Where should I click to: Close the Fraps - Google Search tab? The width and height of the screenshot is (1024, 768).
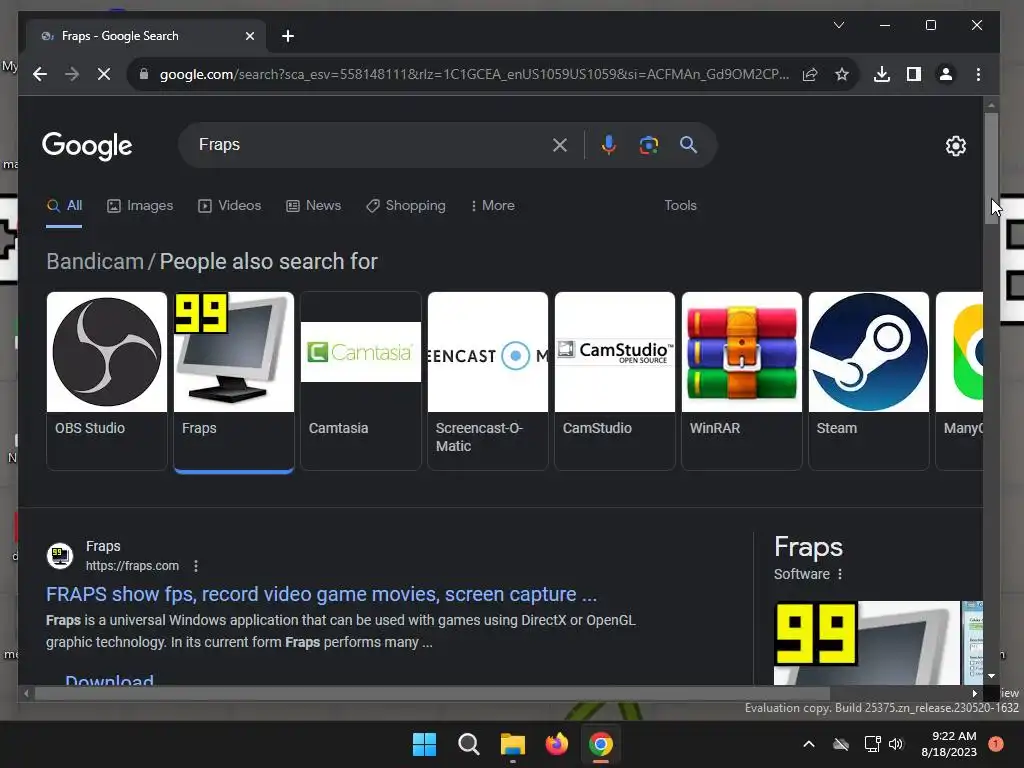click(249, 36)
